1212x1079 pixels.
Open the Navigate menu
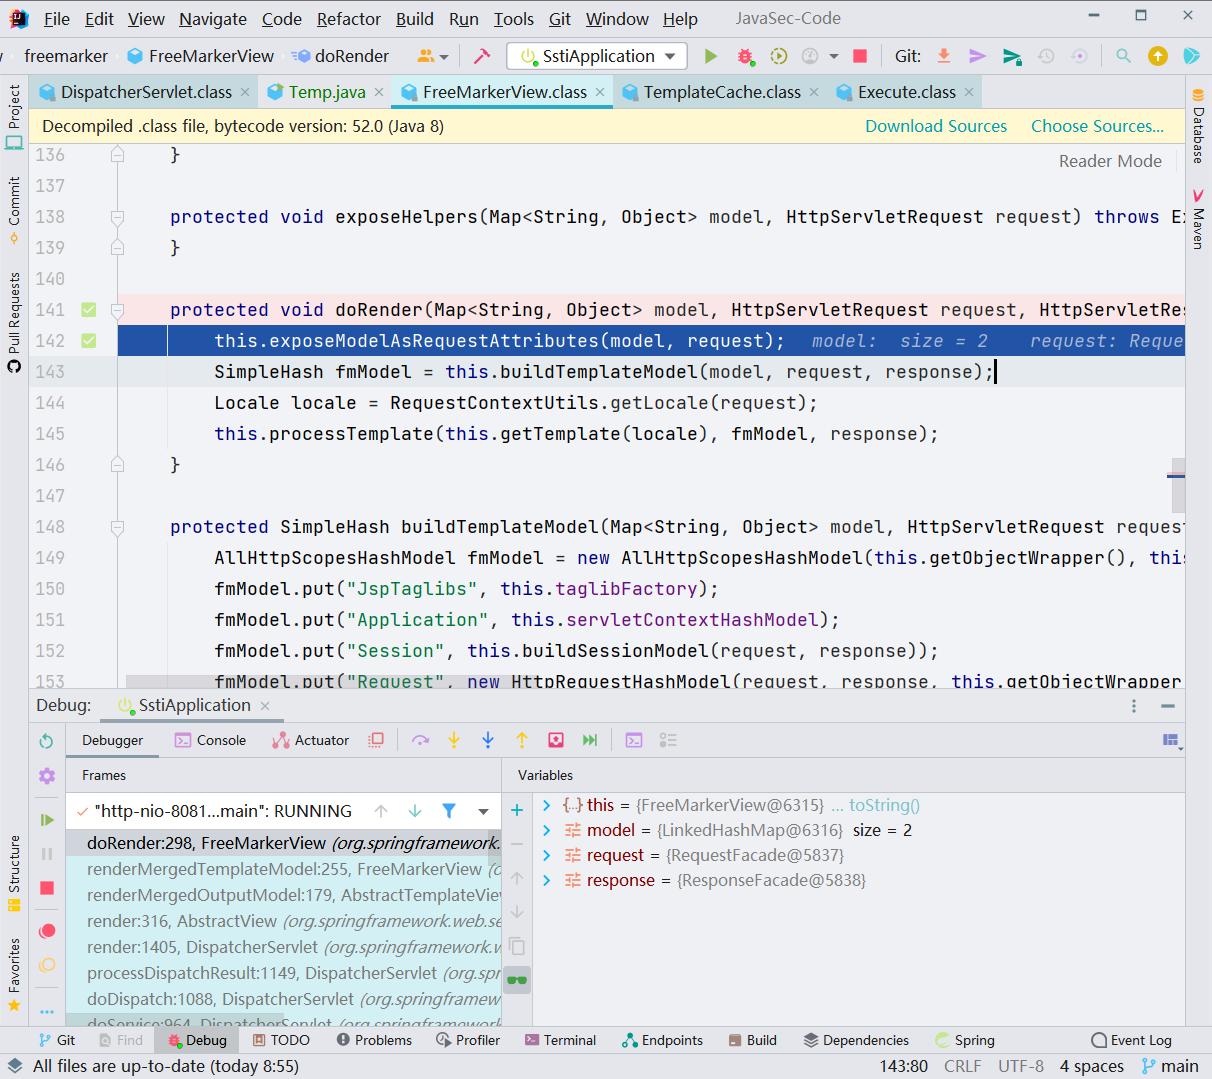[x=212, y=18]
